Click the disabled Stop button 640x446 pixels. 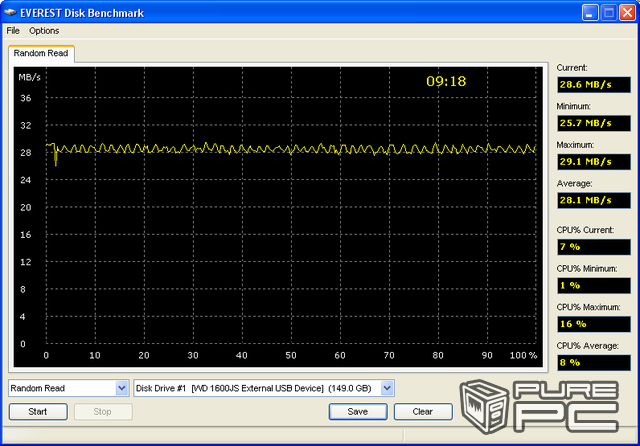tap(103, 411)
